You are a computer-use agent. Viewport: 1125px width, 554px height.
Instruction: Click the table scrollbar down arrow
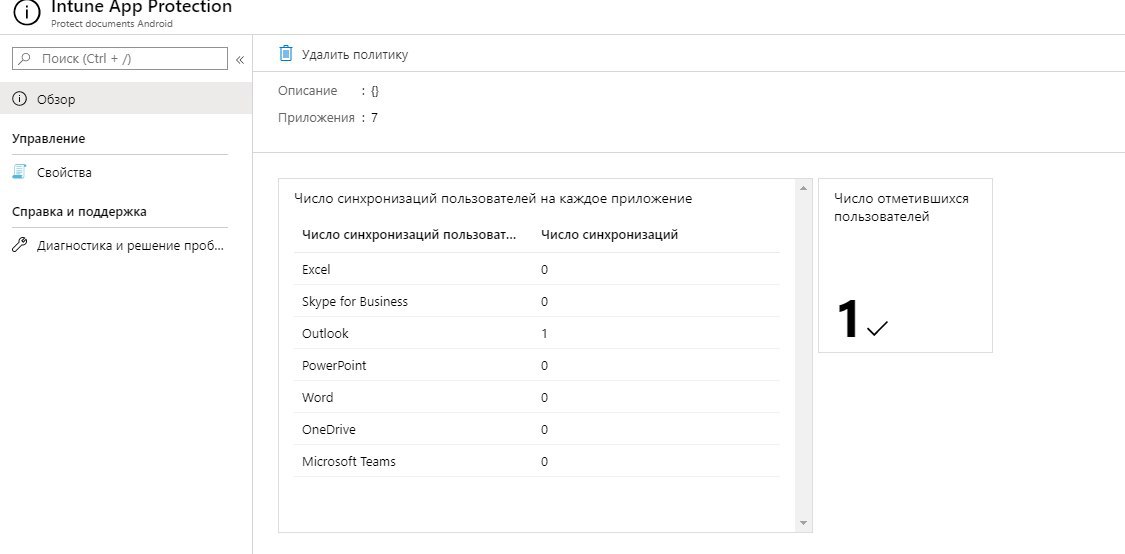click(x=803, y=522)
